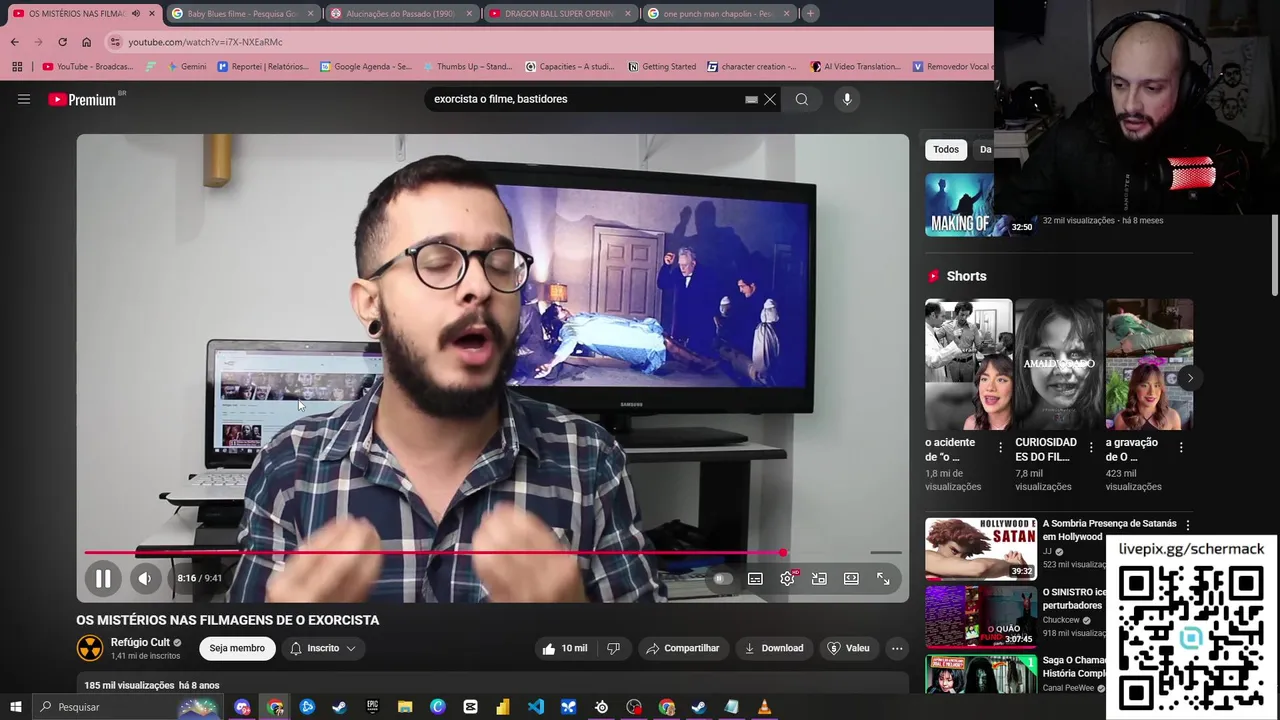Like the video (10 mil)
Image resolution: width=1280 pixels, height=720 pixels.
[x=565, y=648]
